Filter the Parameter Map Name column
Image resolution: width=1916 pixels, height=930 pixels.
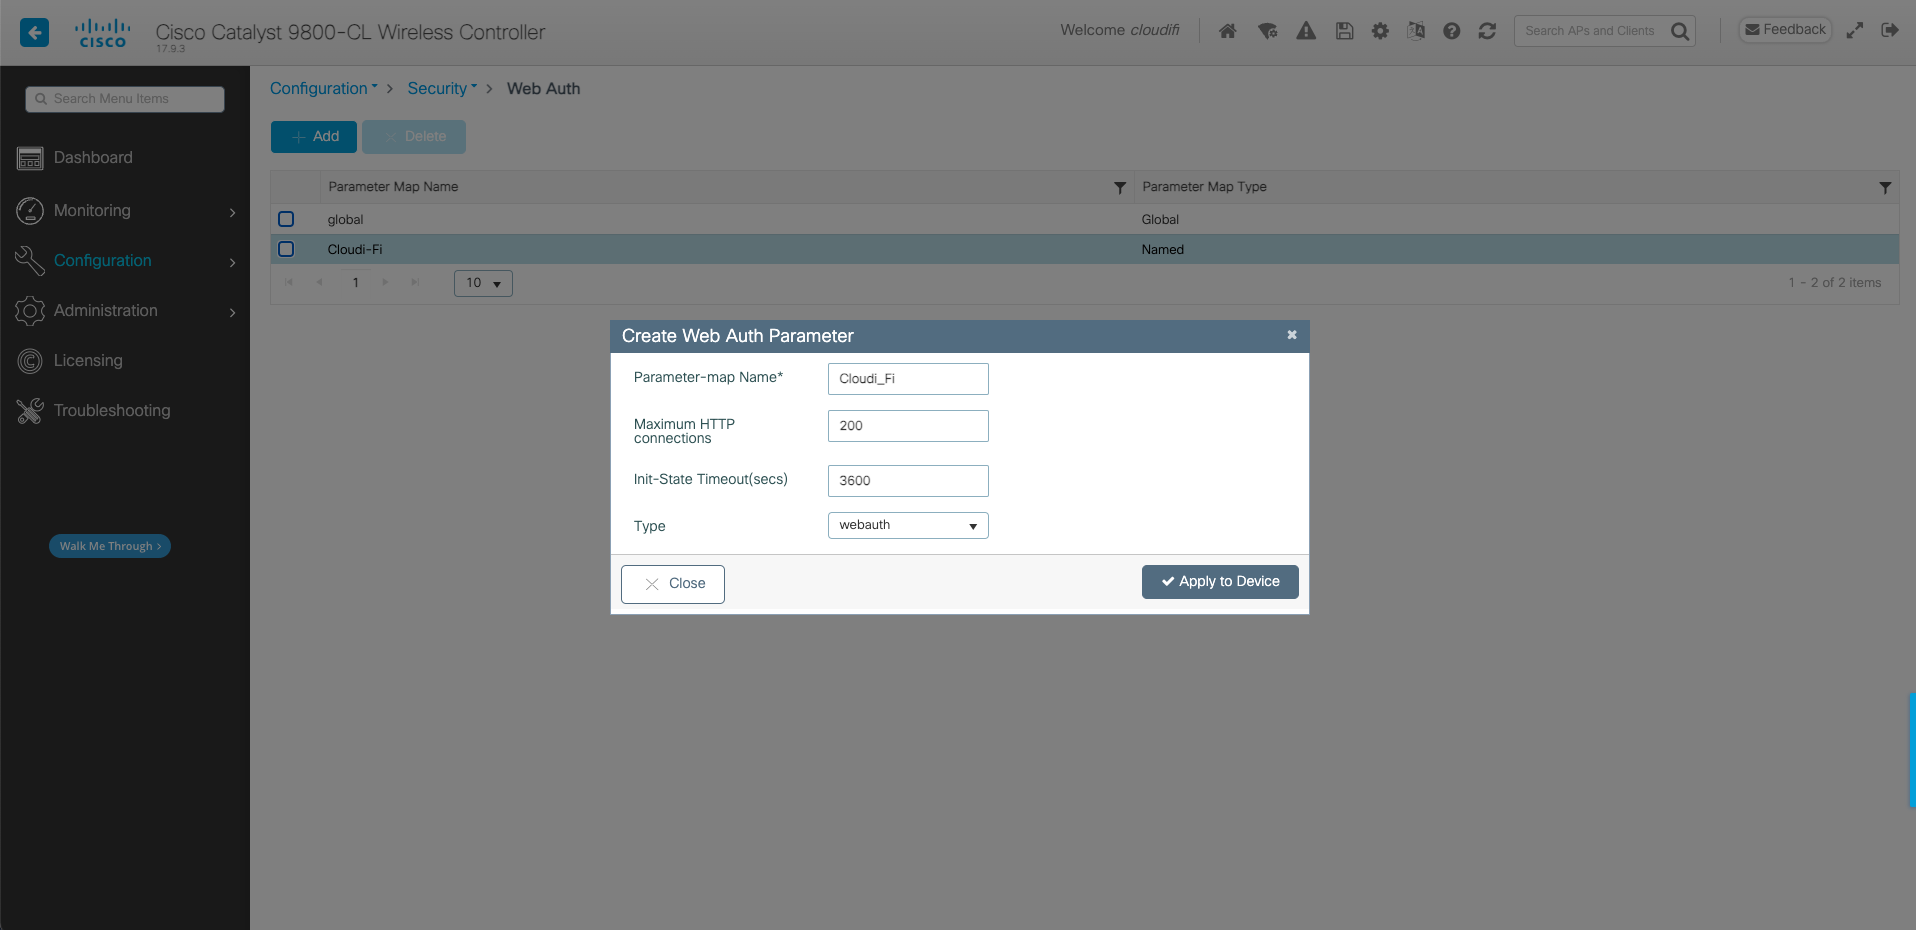(x=1119, y=187)
